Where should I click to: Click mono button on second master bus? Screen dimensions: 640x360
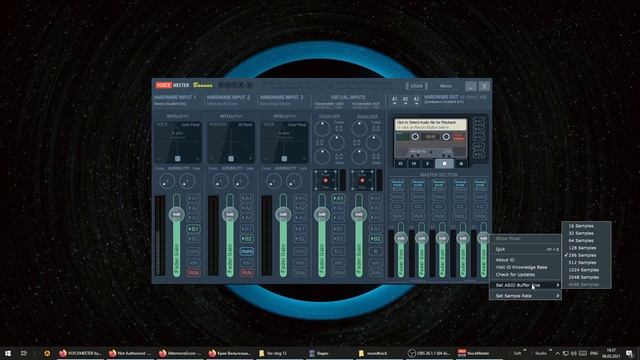(418, 197)
